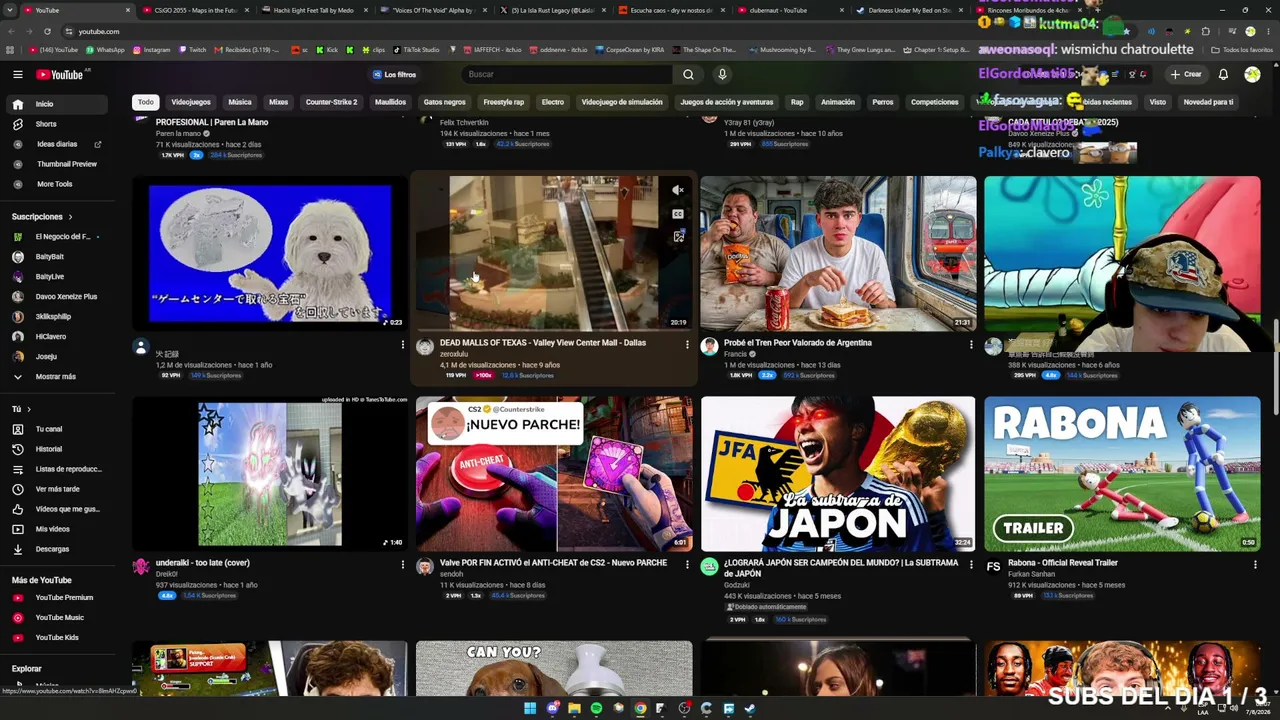The image size is (1280, 720).
Task: Open options menu for DEAD MALLS OF TEXAS video
Action: pos(687,345)
